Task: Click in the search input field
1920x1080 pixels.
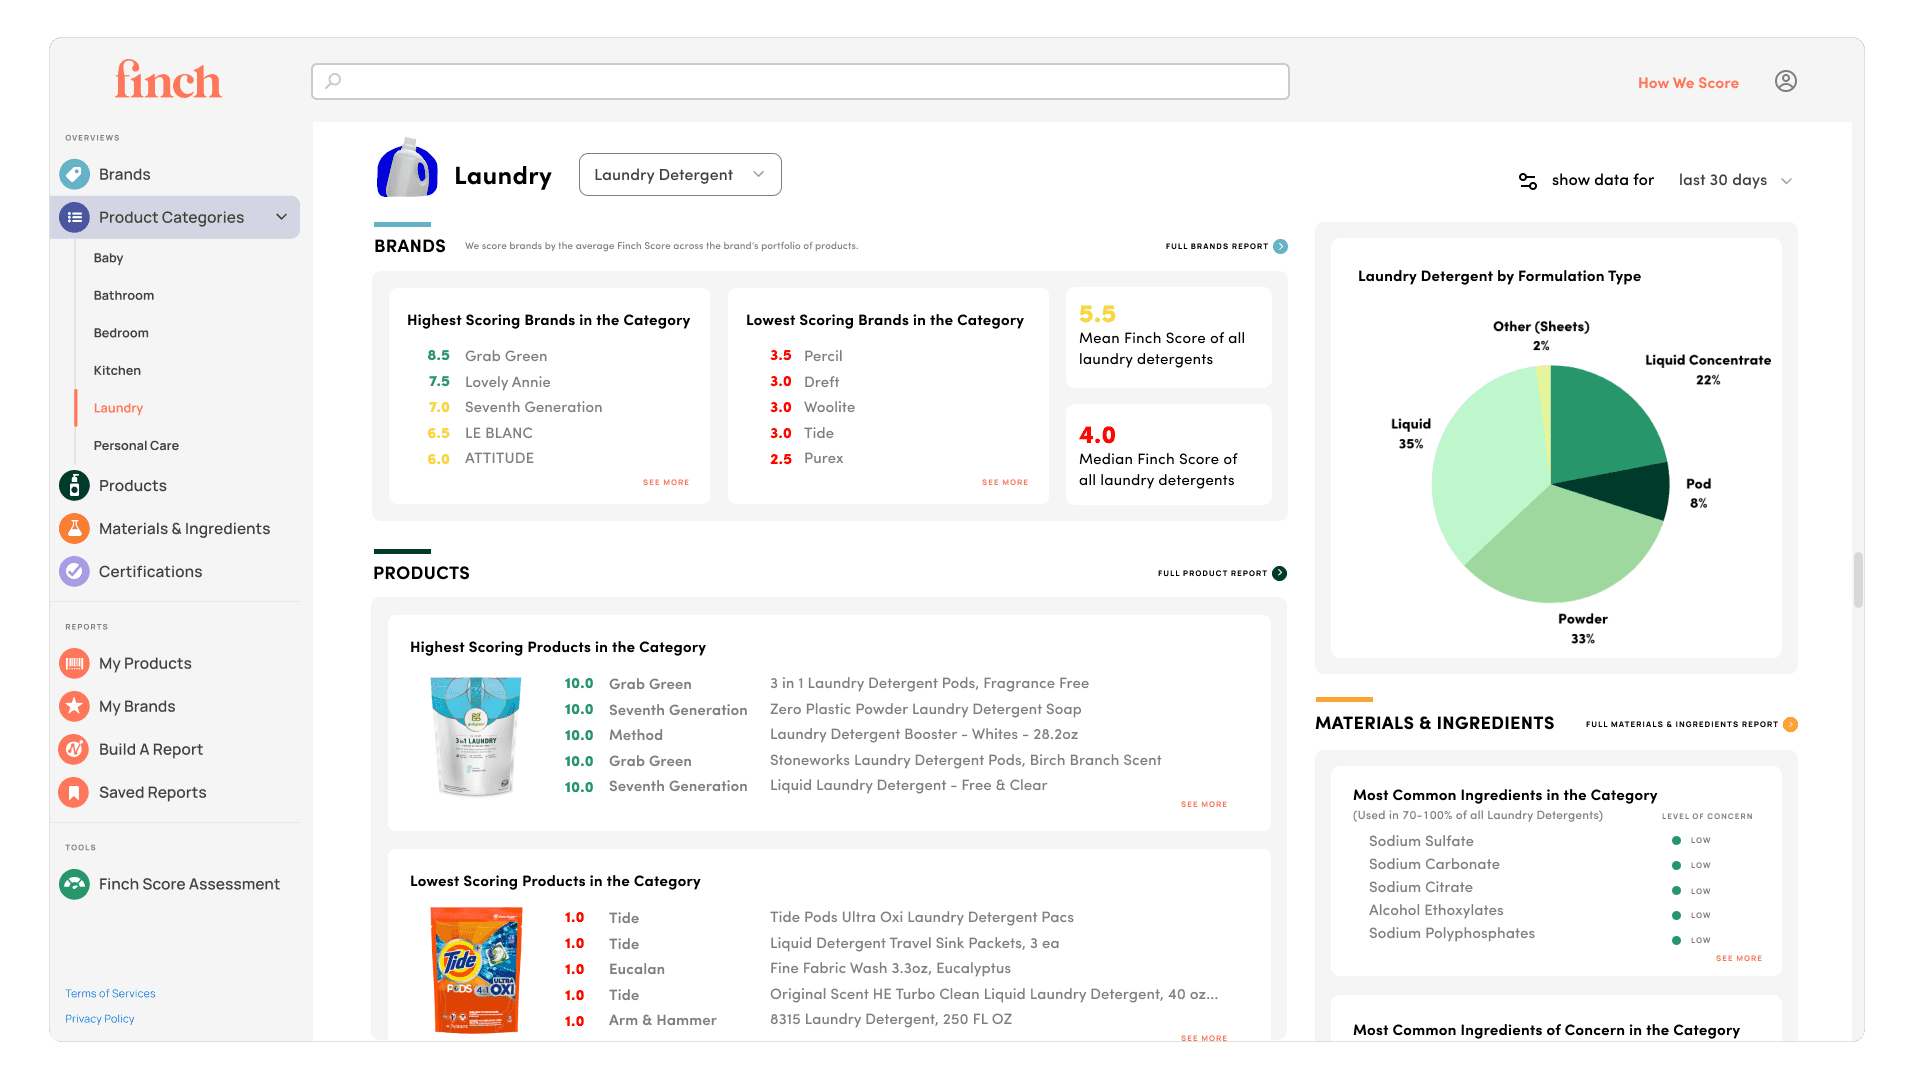Action: (800, 81)
